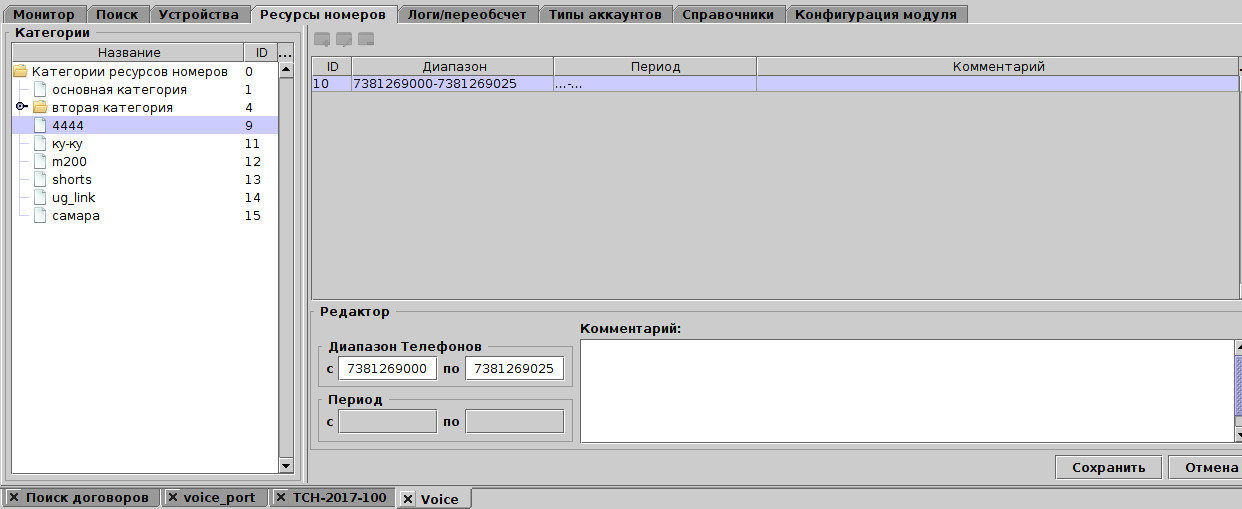
Task: Click the add range toolbar icon
Action: pos(322,40)
